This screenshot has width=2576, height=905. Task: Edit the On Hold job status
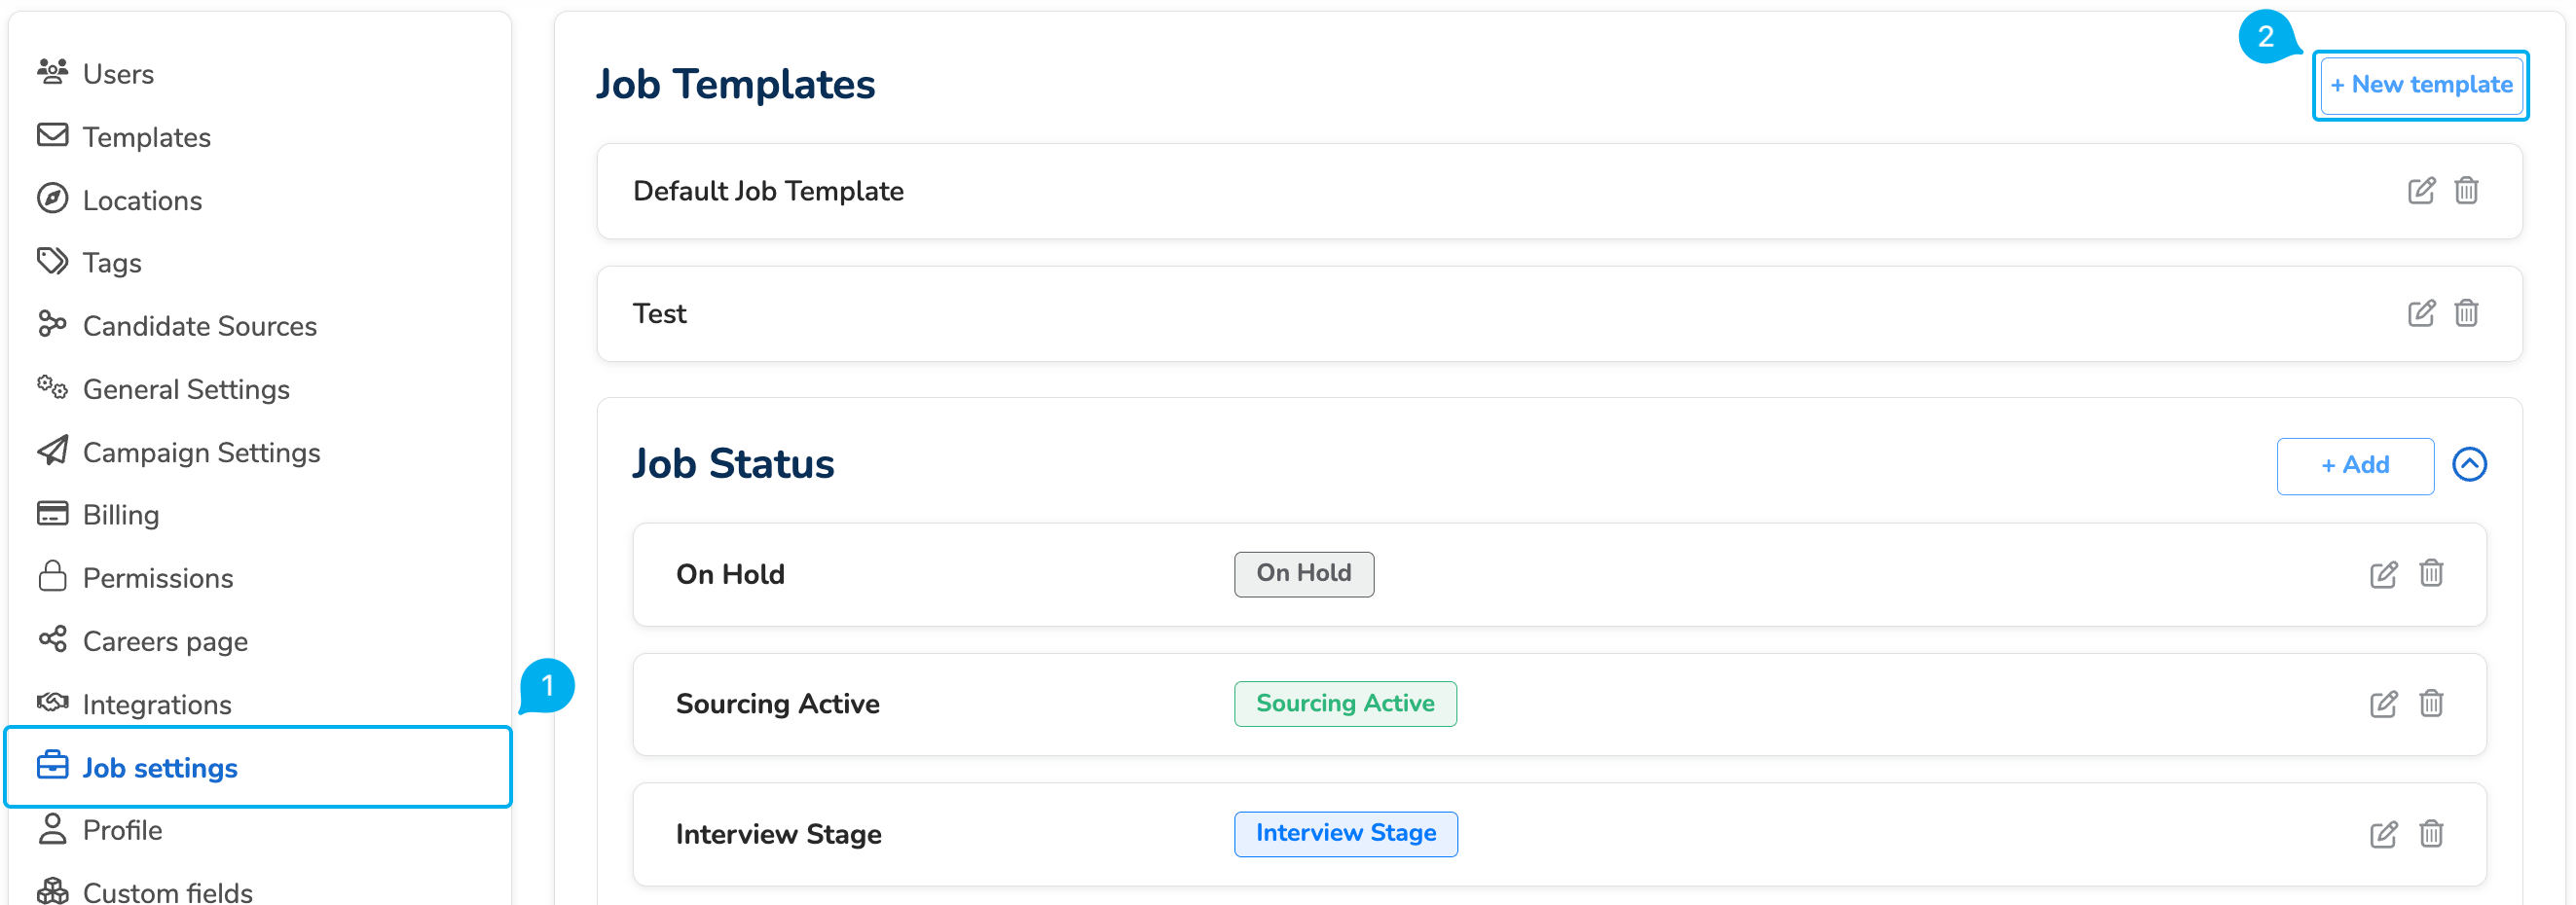tap(2383, 574)
